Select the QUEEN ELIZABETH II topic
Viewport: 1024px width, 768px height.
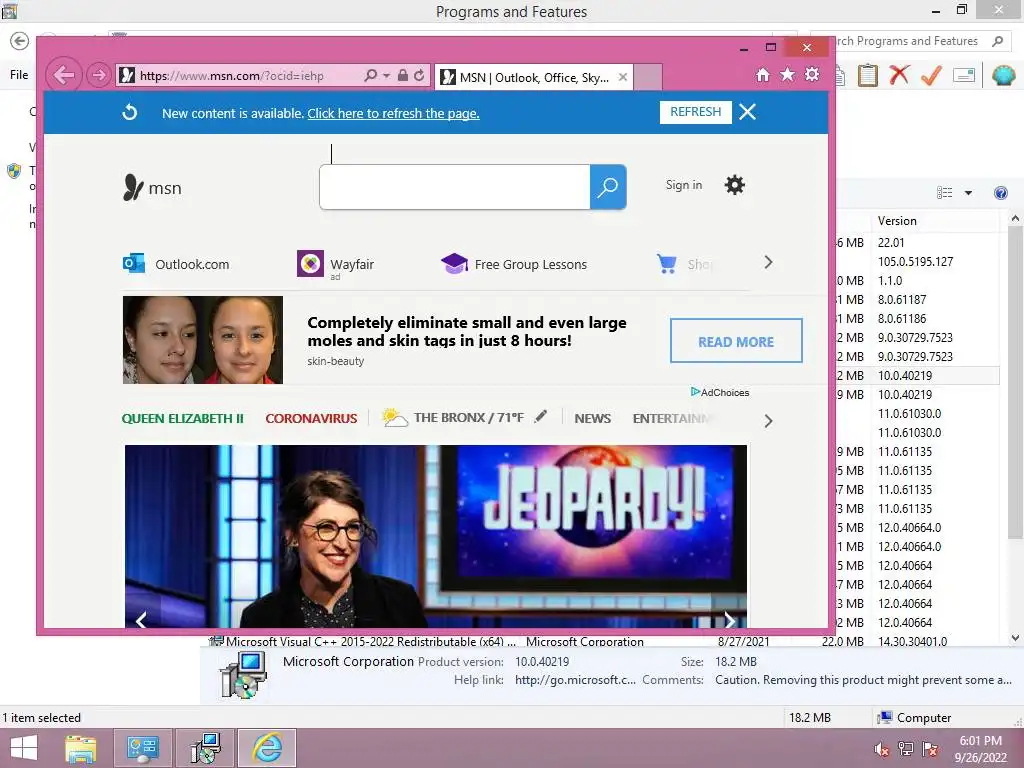point(183,419)
